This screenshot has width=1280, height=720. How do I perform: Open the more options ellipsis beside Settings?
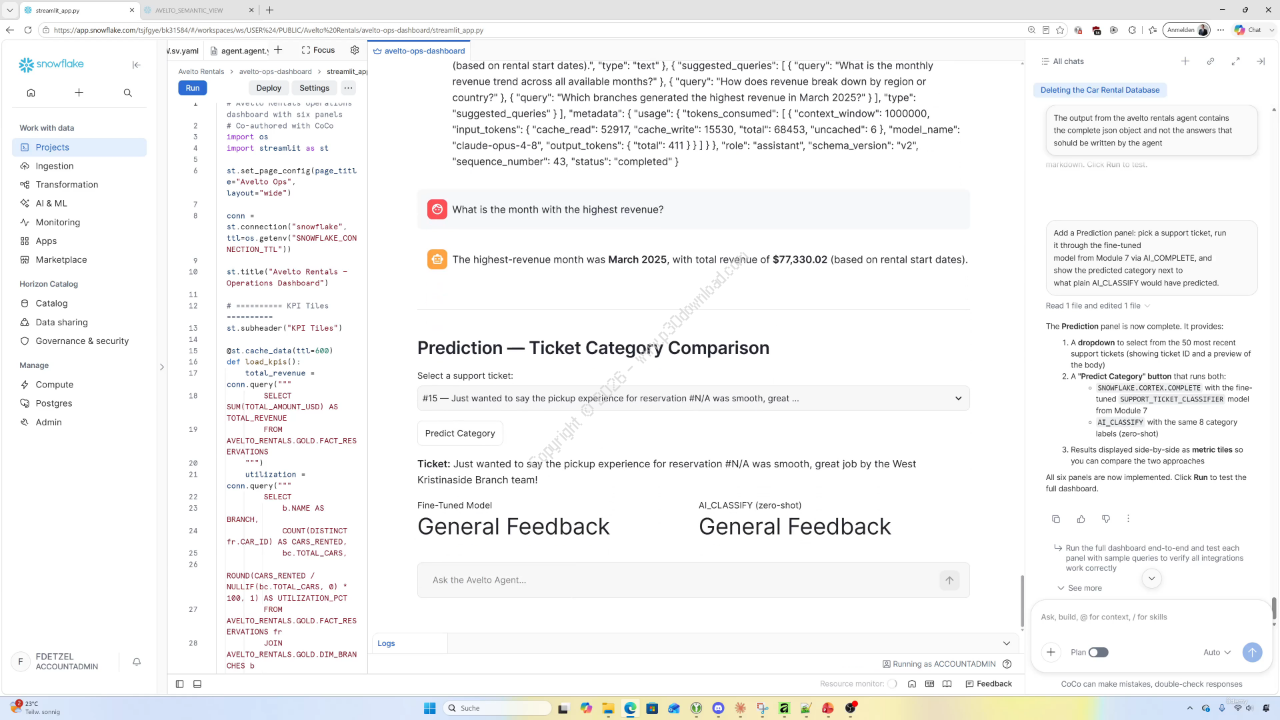point(348,88)
